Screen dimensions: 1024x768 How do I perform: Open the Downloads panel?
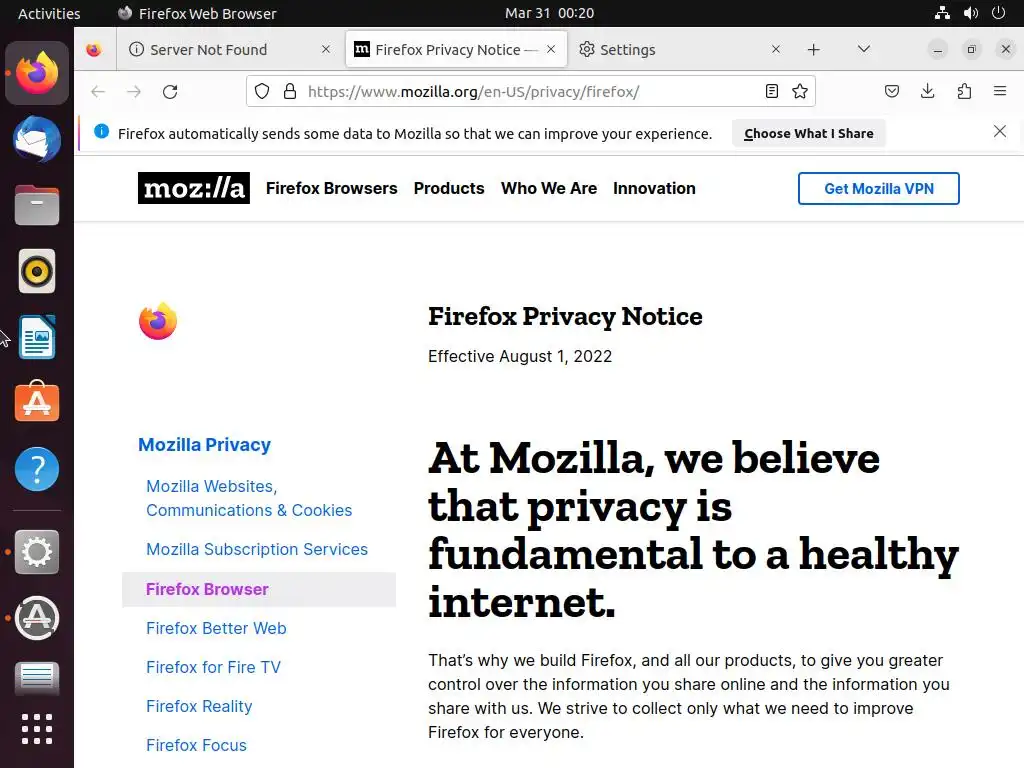[x=927, y=91]
